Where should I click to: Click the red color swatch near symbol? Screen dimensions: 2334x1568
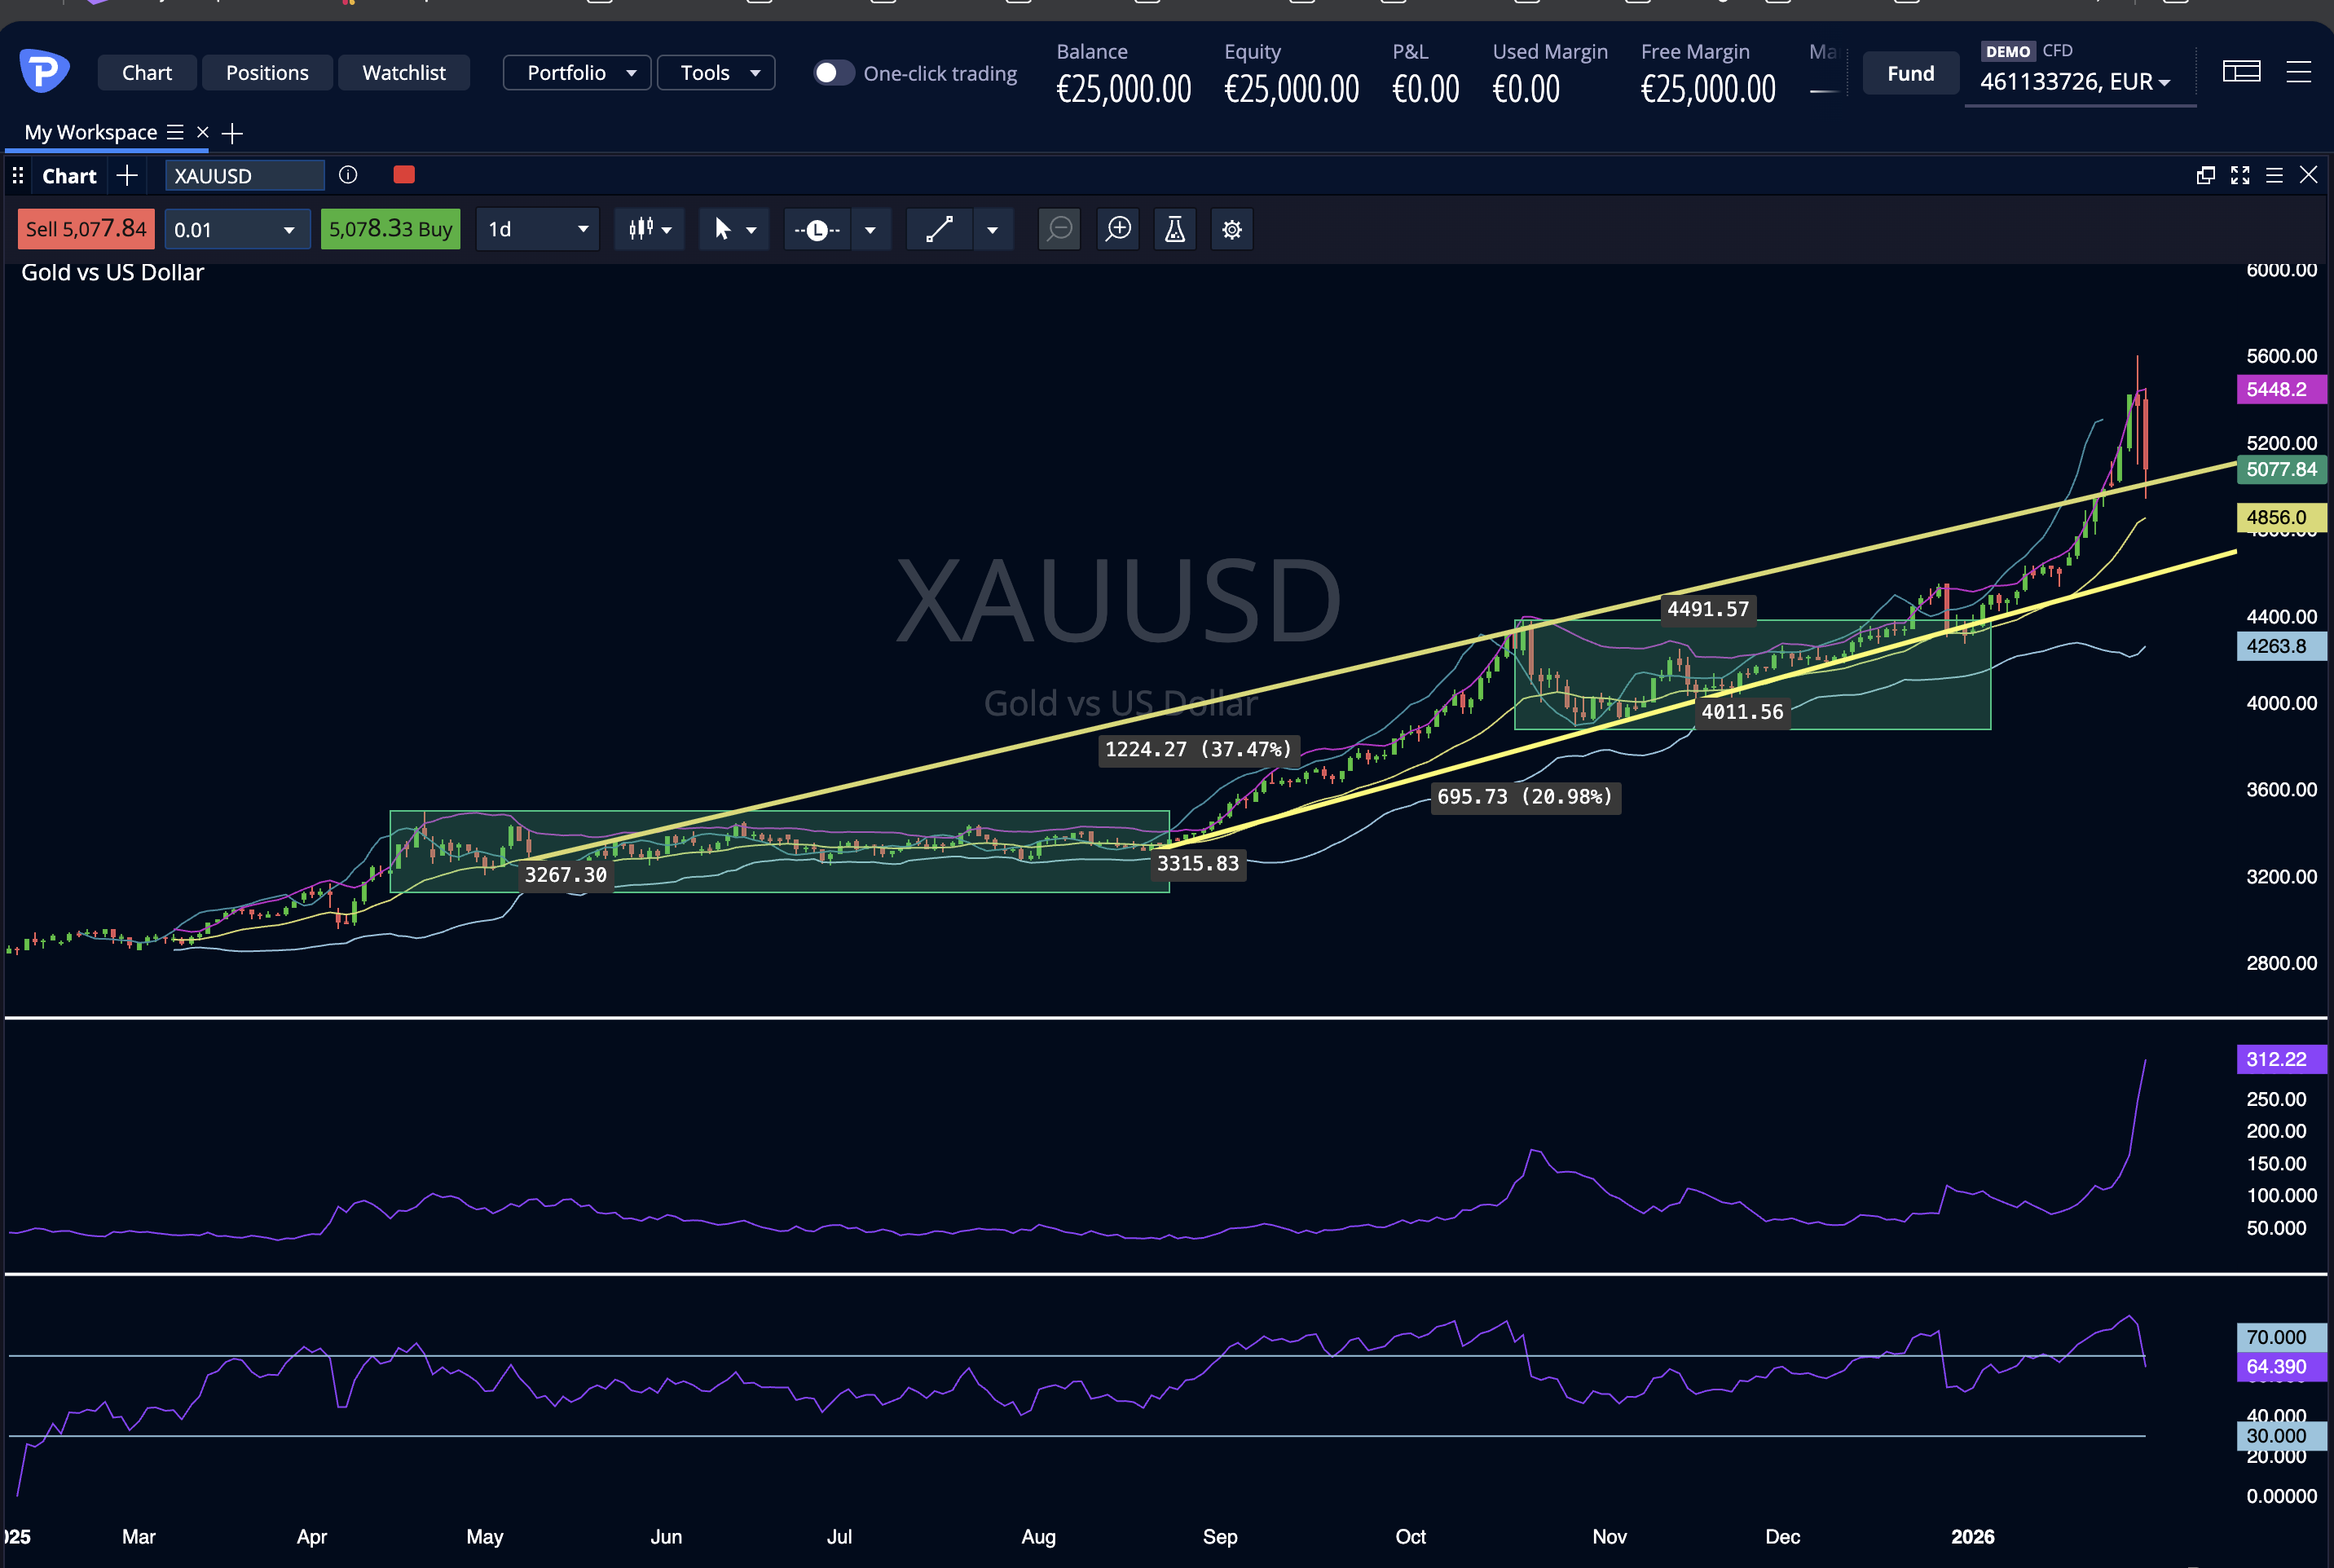click(x=404, y=175)
